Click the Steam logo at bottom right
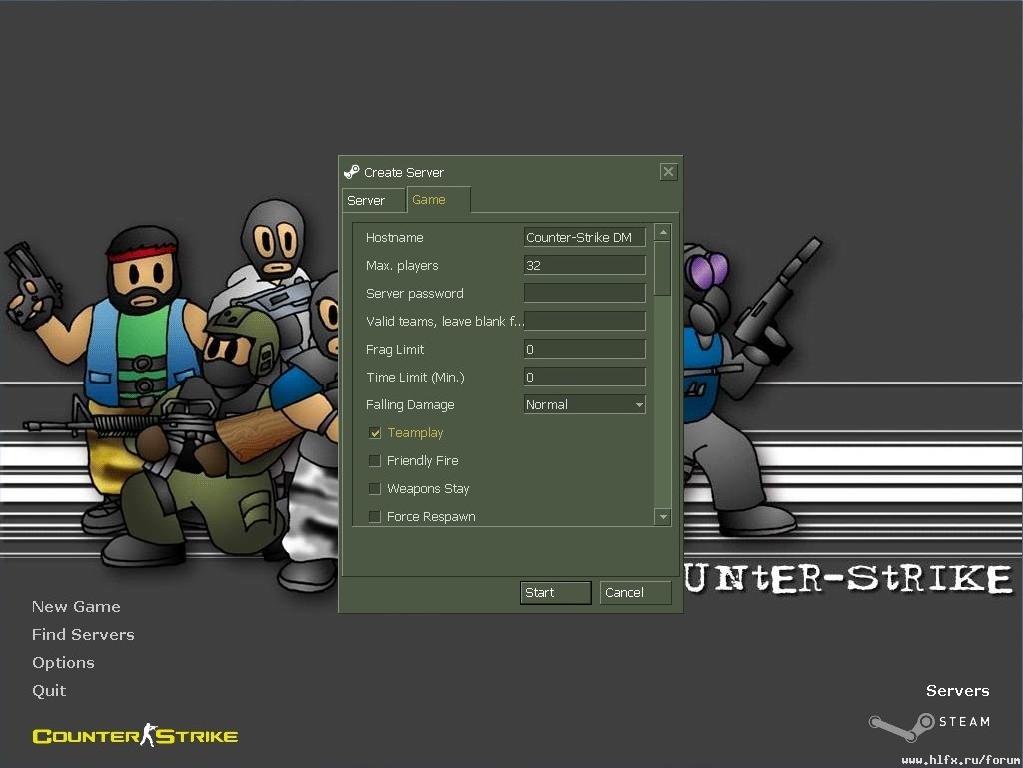 (x=929, y=726)
